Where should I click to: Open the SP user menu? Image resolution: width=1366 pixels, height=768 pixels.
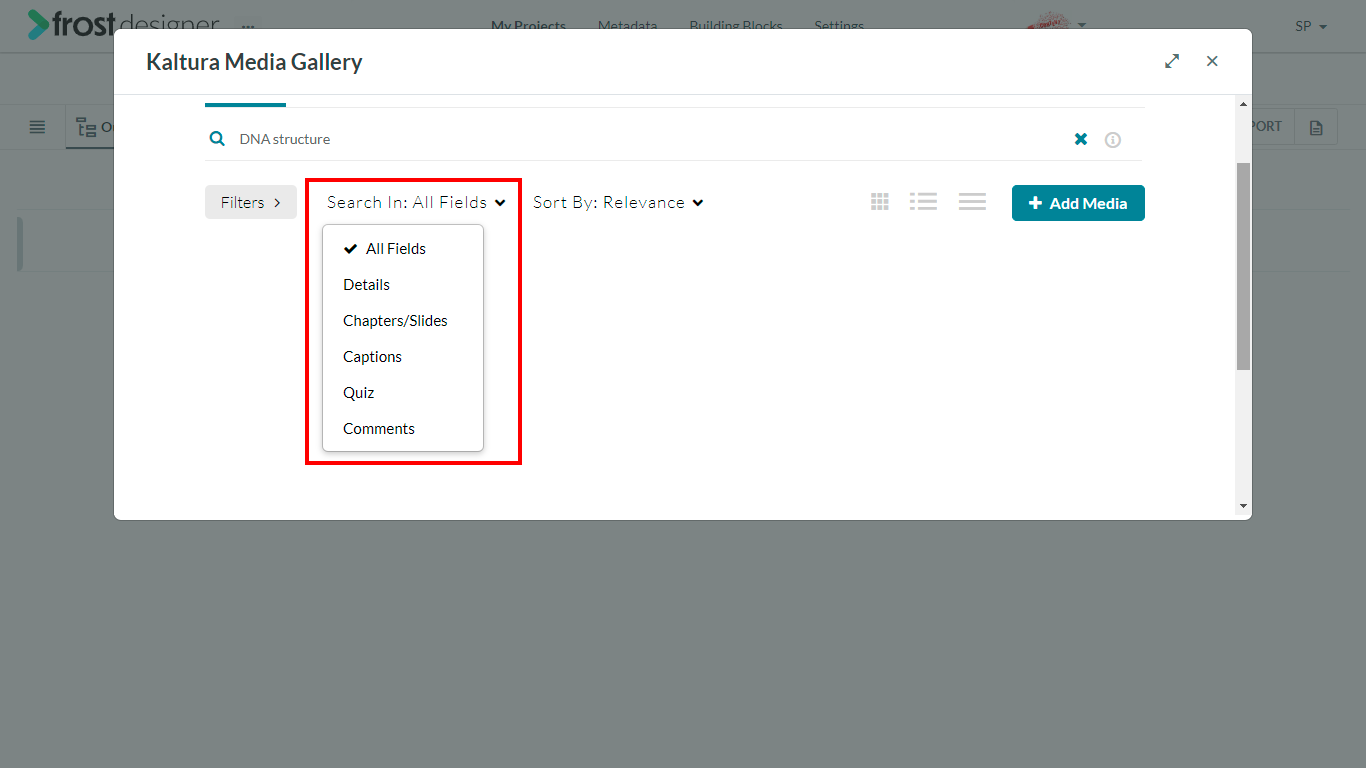pyautogui.click(x=1311, y=27)
